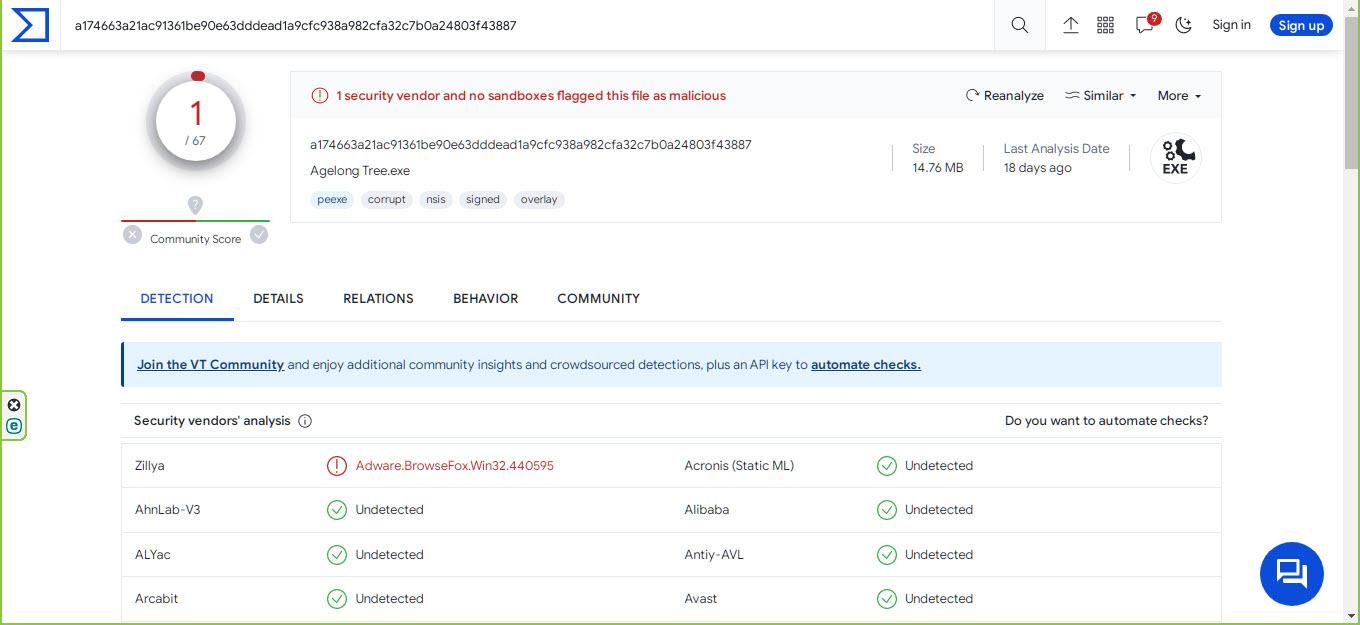The height and width of the screenshot is (625, 1360).
Task: Click the Agelong Tree.exe file name
Action: (360, 171)
